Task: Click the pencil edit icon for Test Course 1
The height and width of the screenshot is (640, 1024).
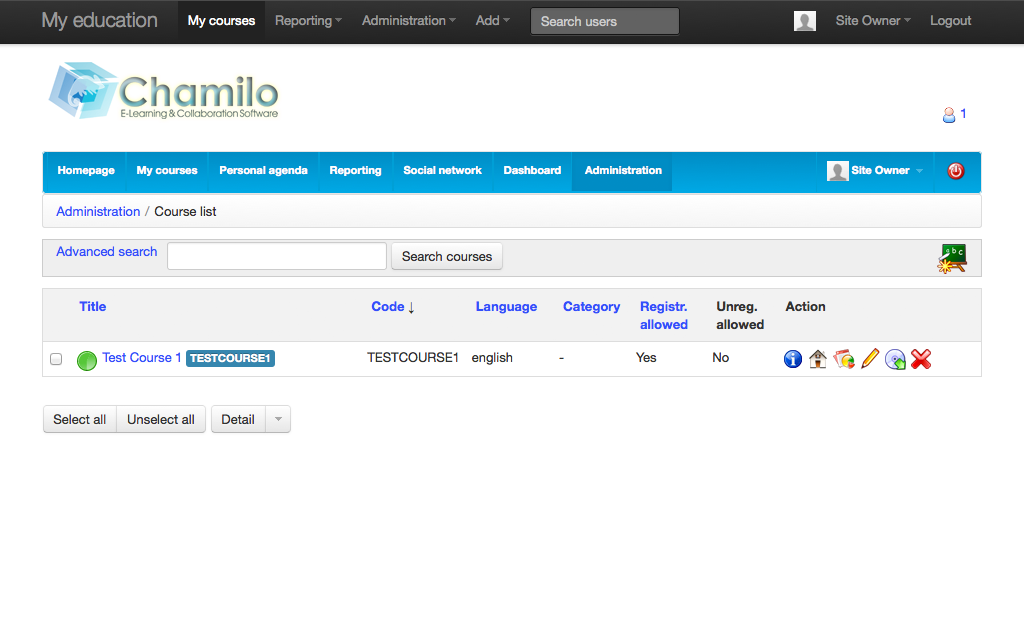Action: pyautogui.click(x=870, y=359)
